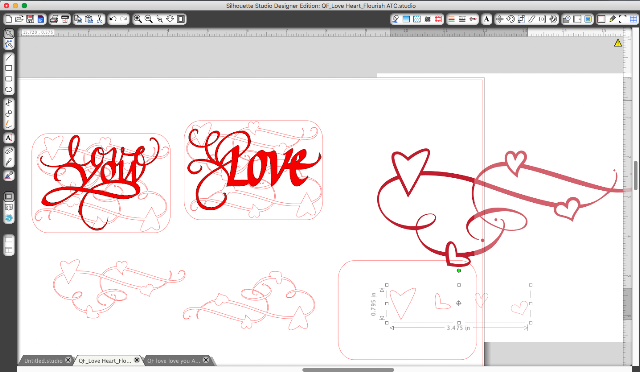Screen dimensions: 640x372
Task: Switch to Love you document tab
Action: 173,361
